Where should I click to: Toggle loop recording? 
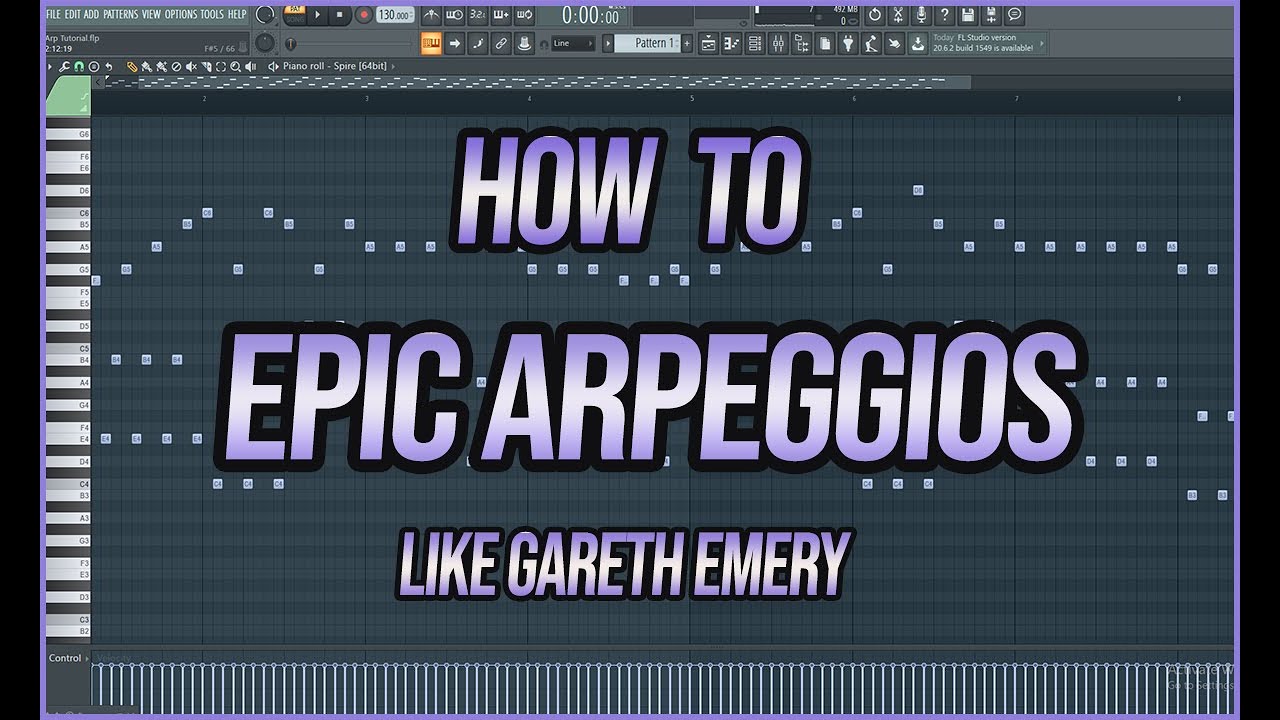524,14
